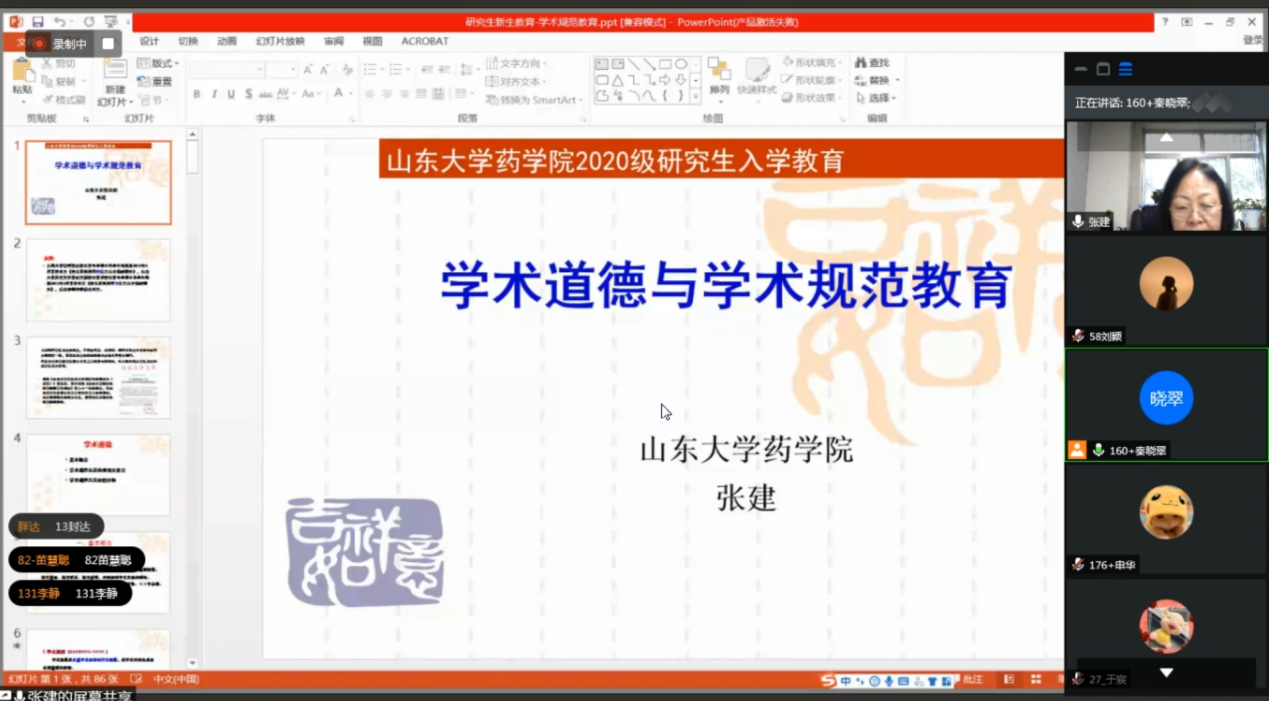Toggle Italic formatting button

click(x=214, y=94)
